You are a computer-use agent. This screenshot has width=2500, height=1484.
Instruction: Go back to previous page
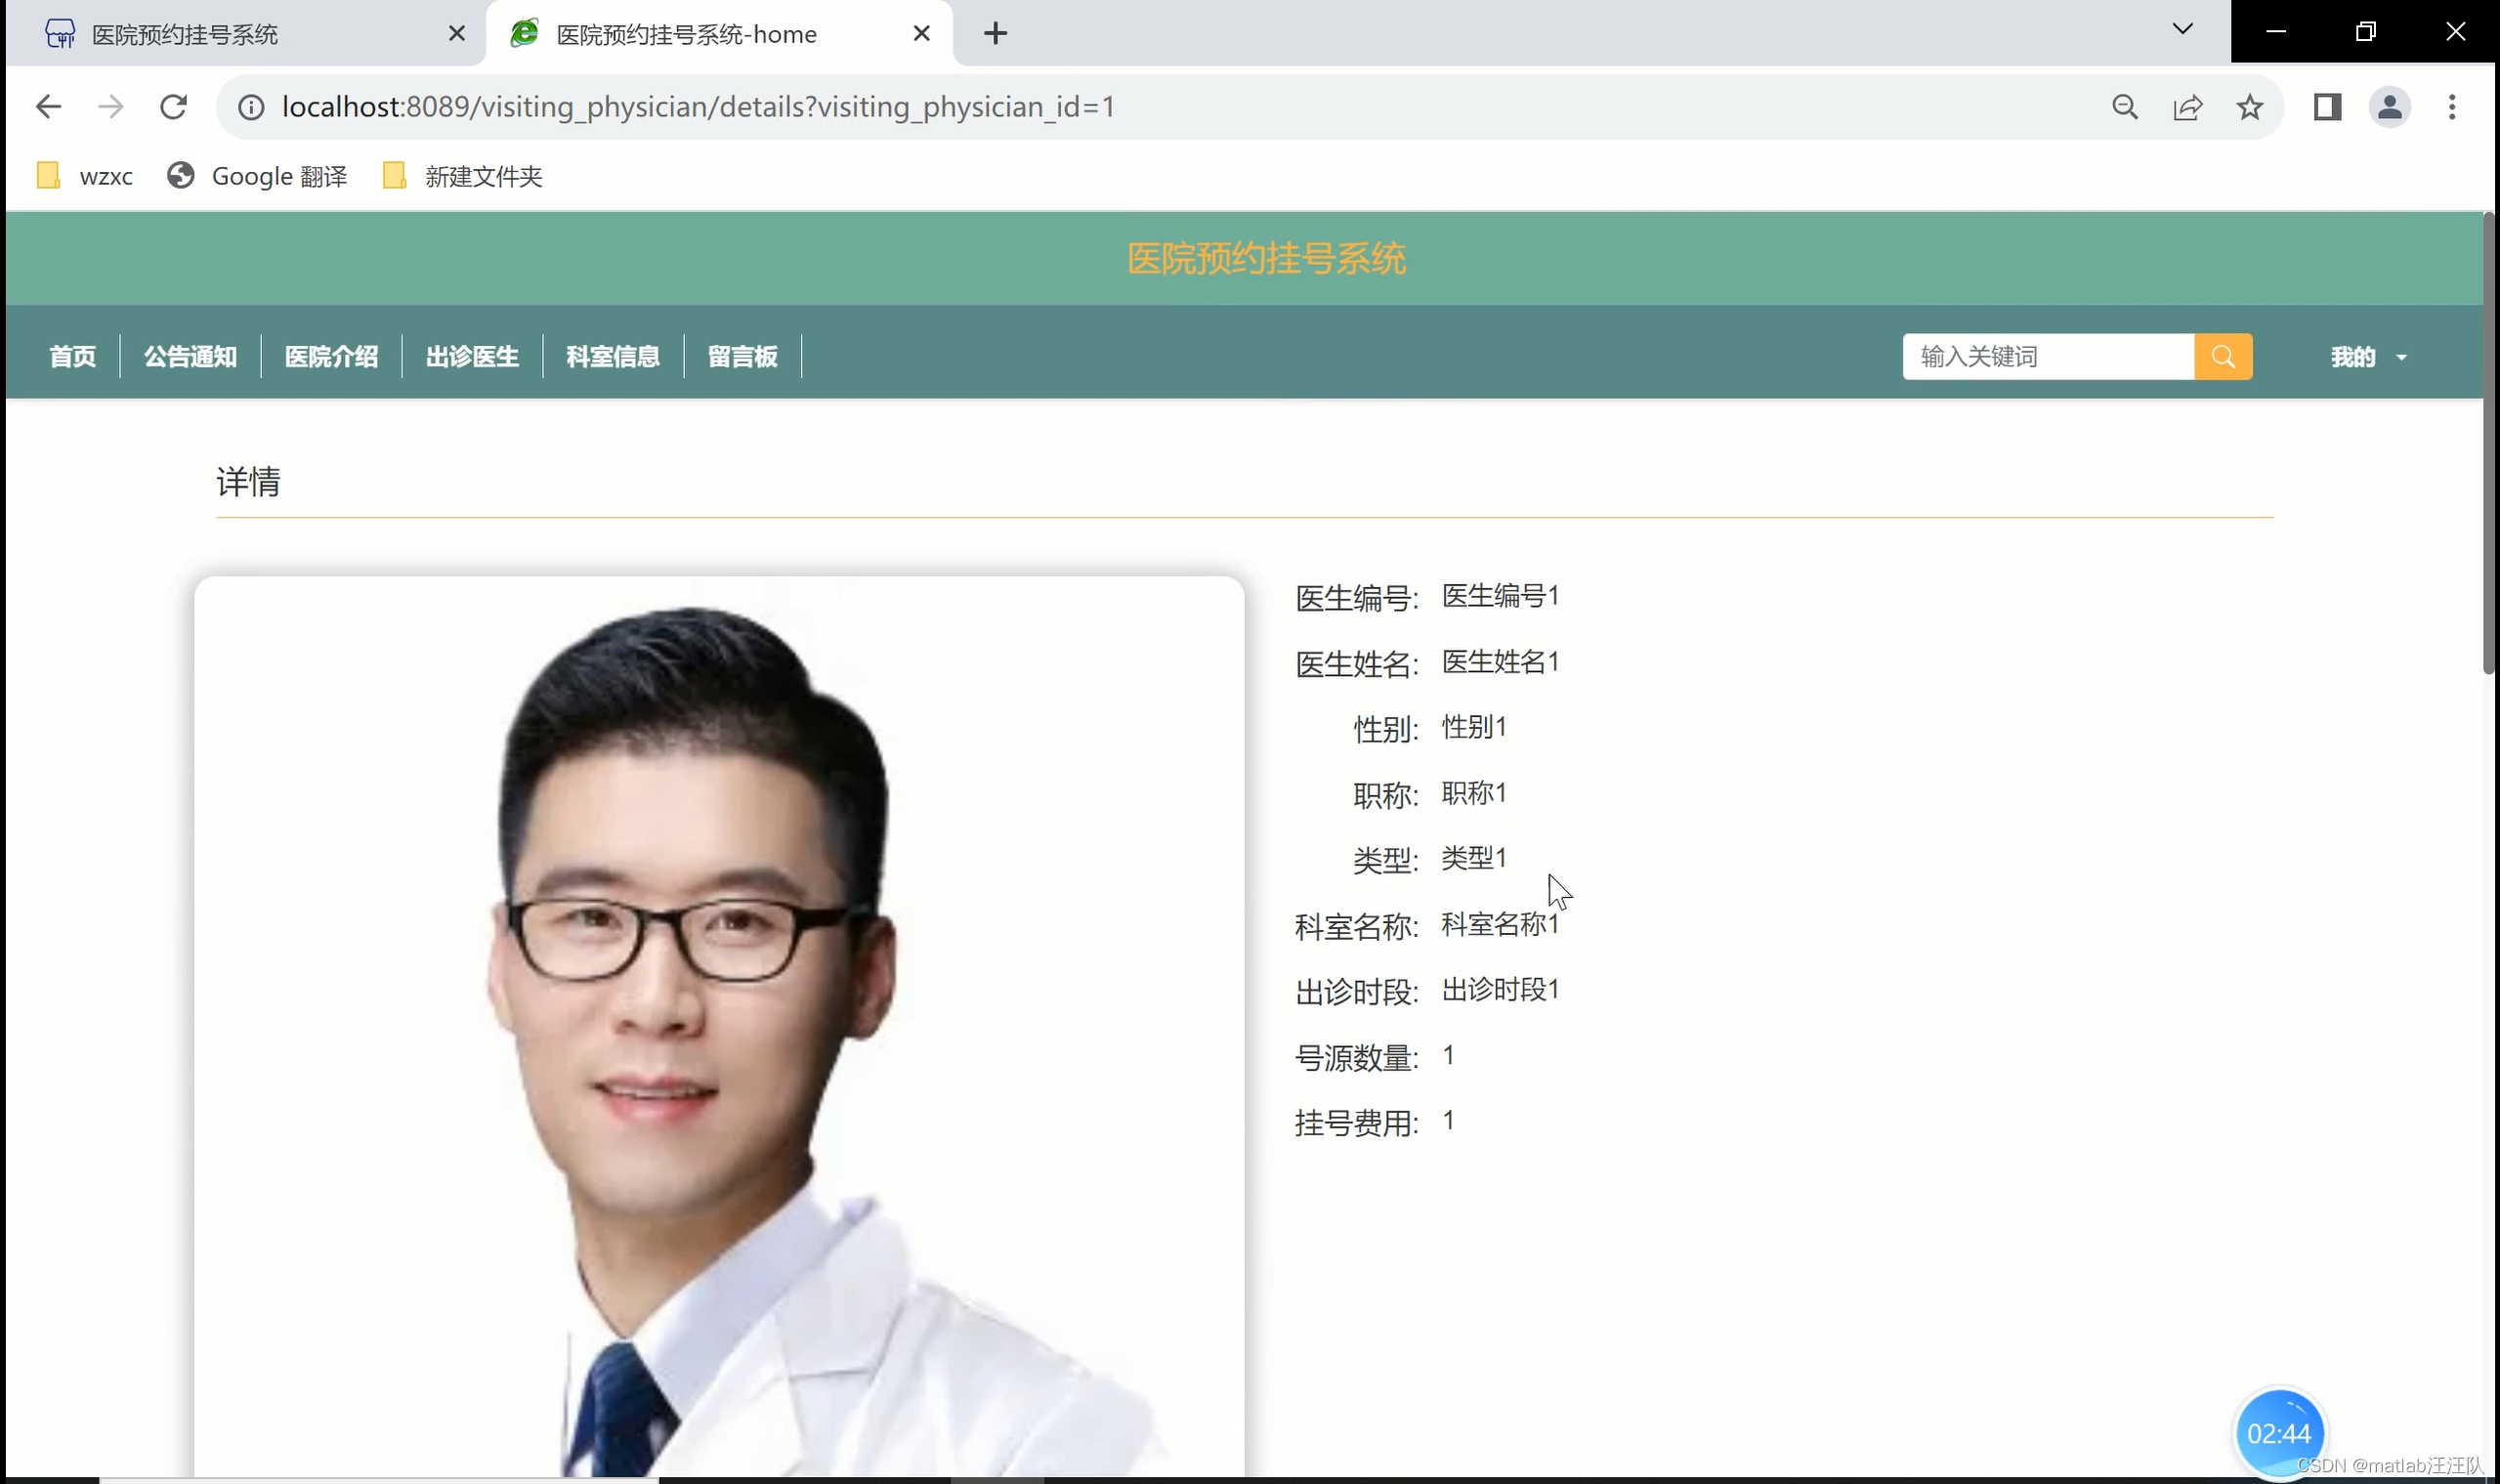point(48,107)
